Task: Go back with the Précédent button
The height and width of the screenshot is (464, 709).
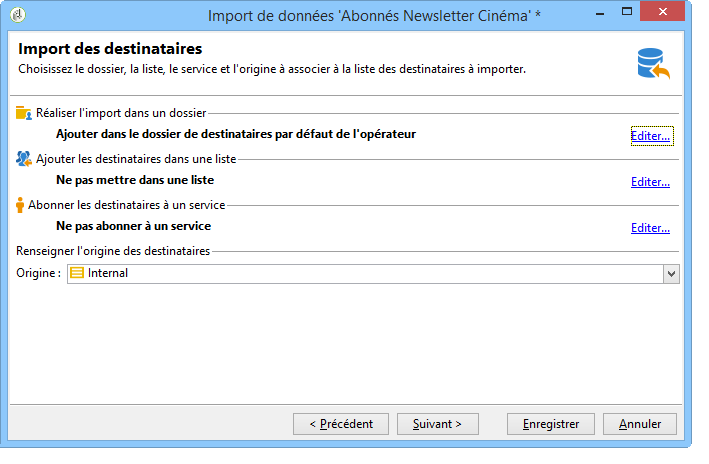Action: [341, 424]
